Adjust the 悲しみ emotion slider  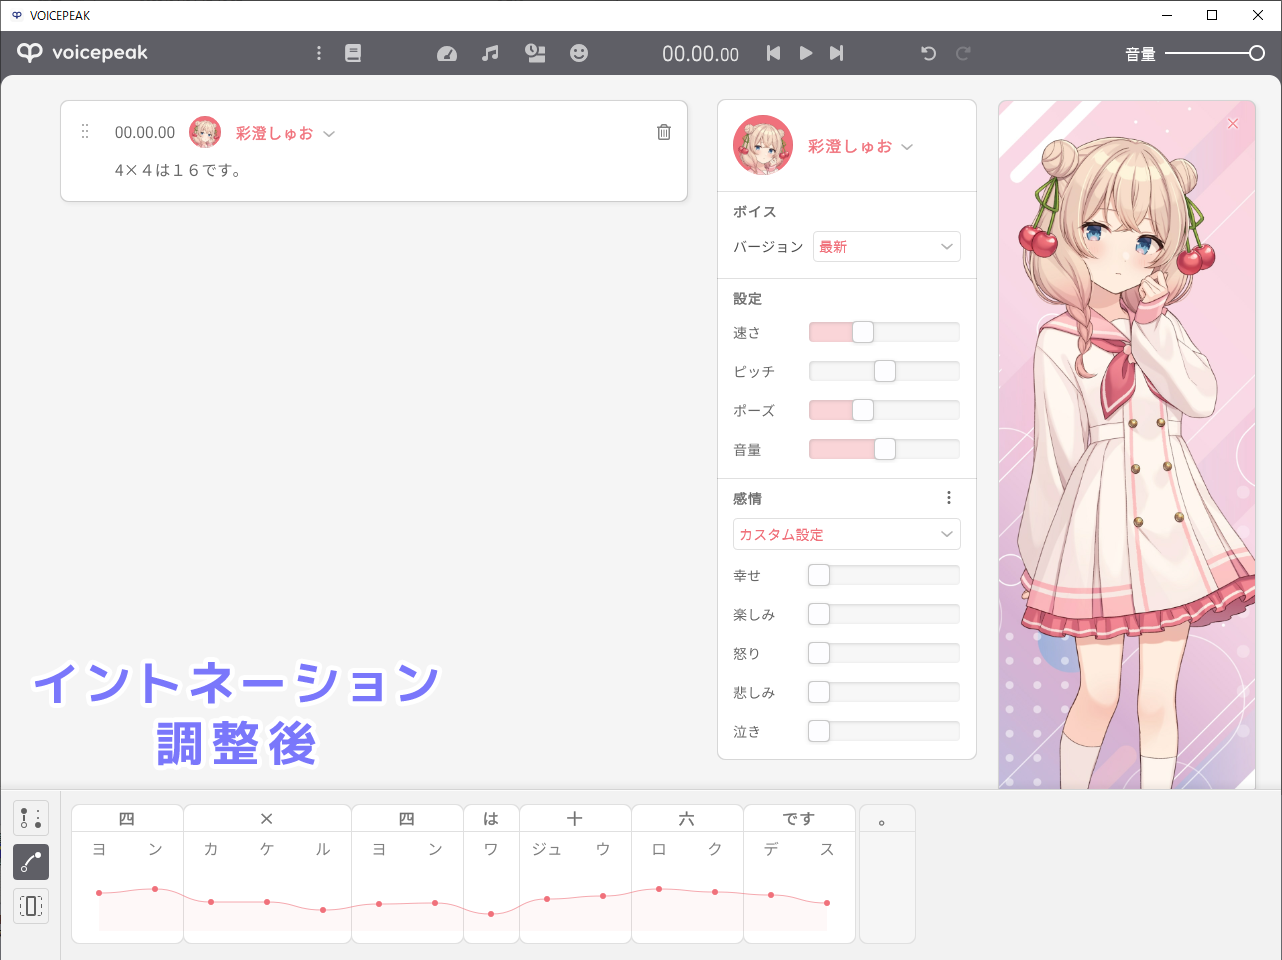coord(884,692)
